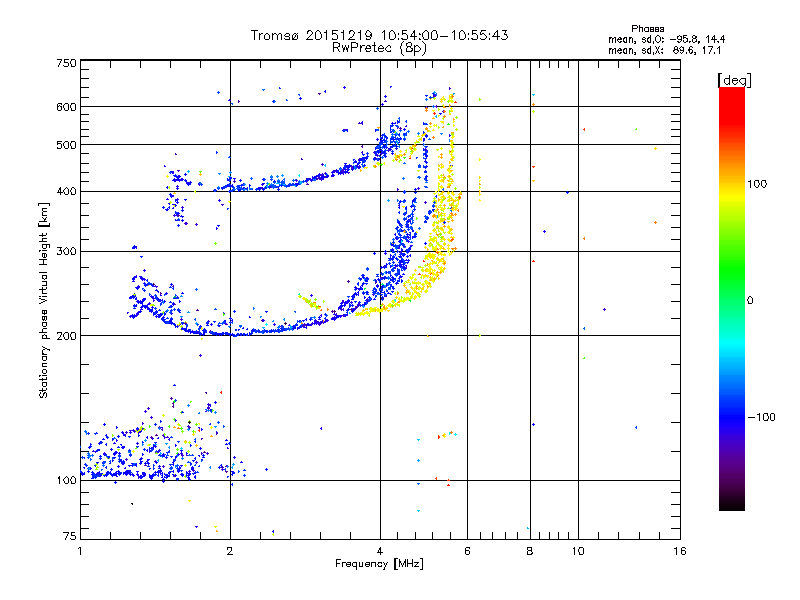Click the 'Stationary phase Virtual Height [km]' axis label
The height and width of the screenshot is (600, 800).
pos(43,301)
